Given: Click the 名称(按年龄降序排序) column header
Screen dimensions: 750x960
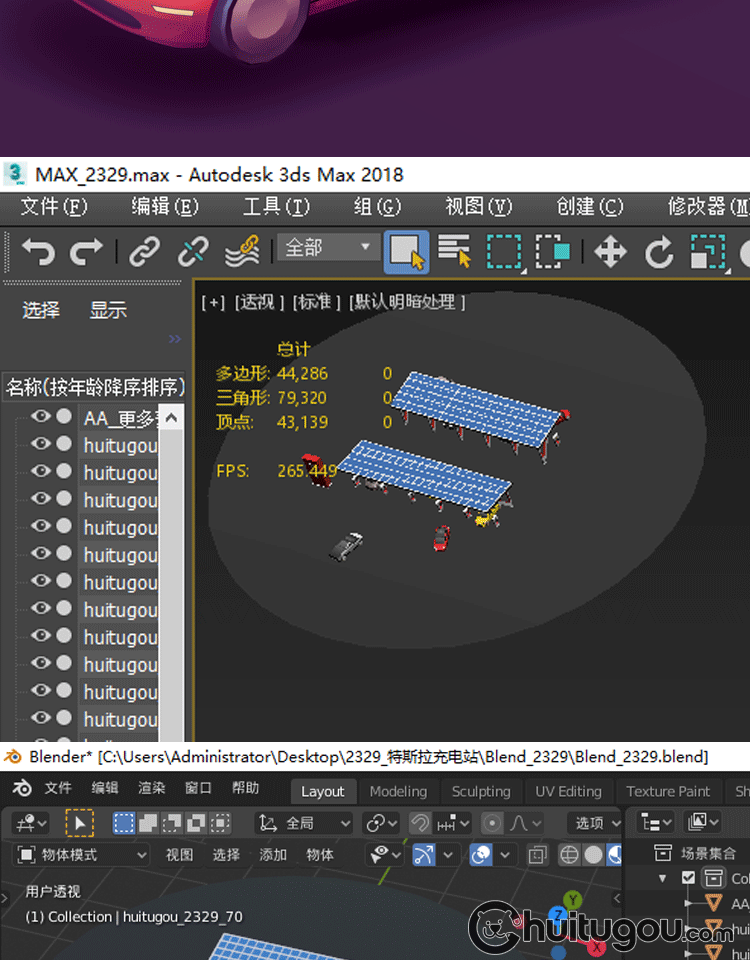Looking at the screenshot, I should coord(95,387).
